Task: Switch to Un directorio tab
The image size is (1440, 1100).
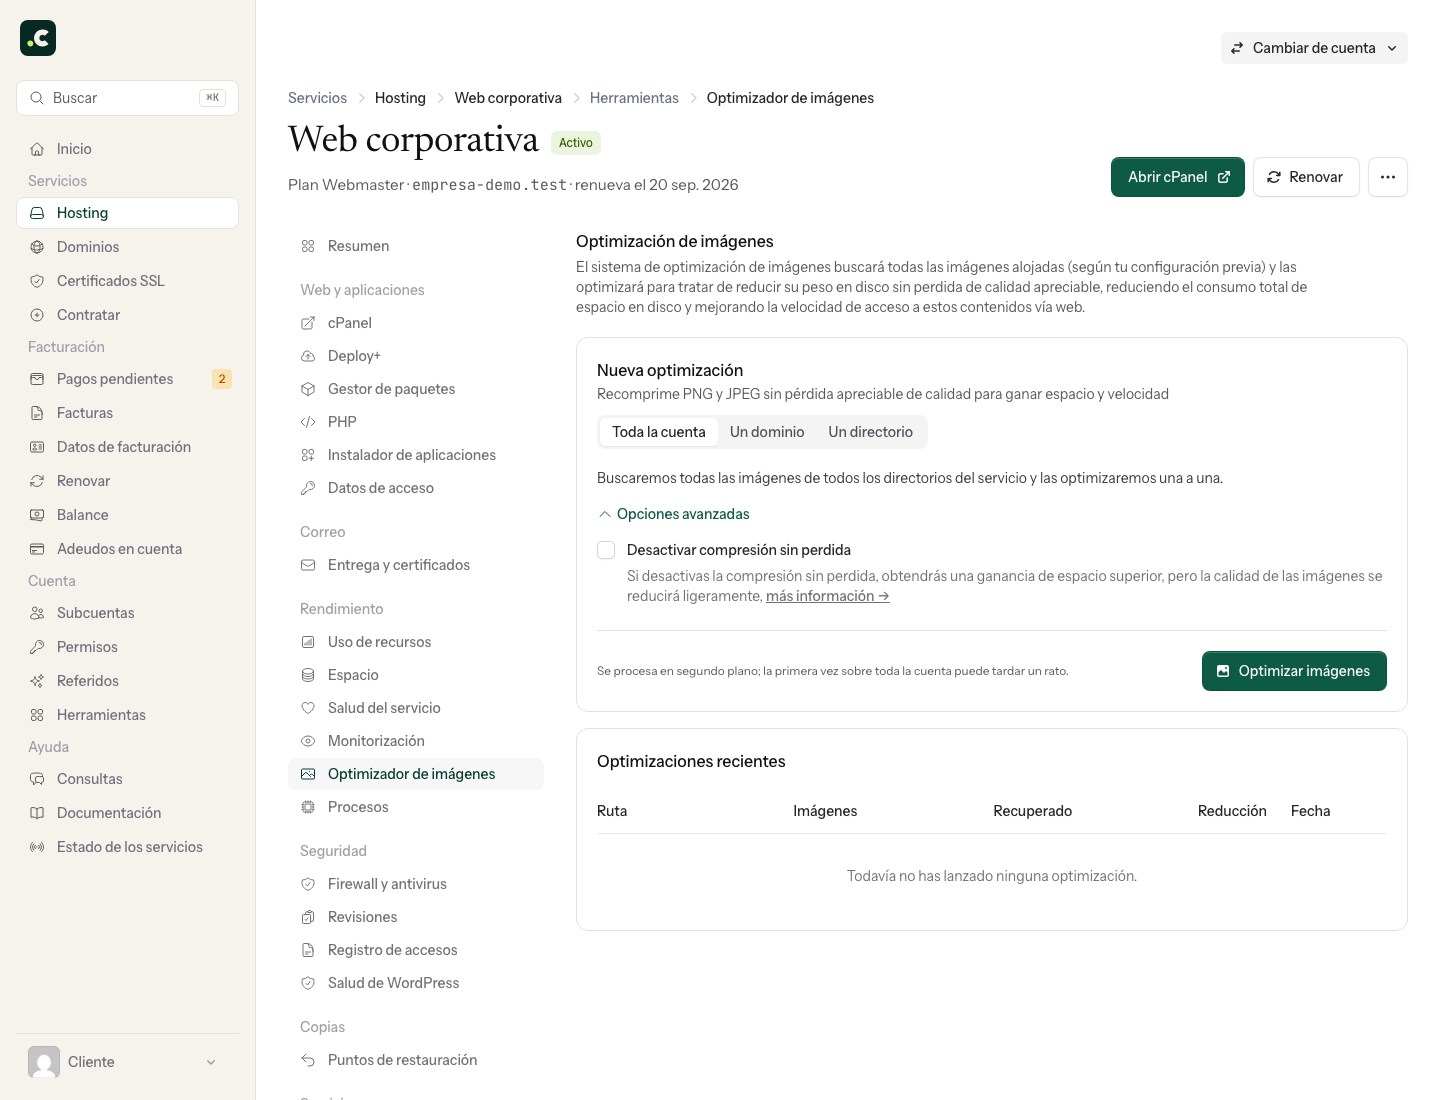Action: pyautogui.click(x=870, y=432)
